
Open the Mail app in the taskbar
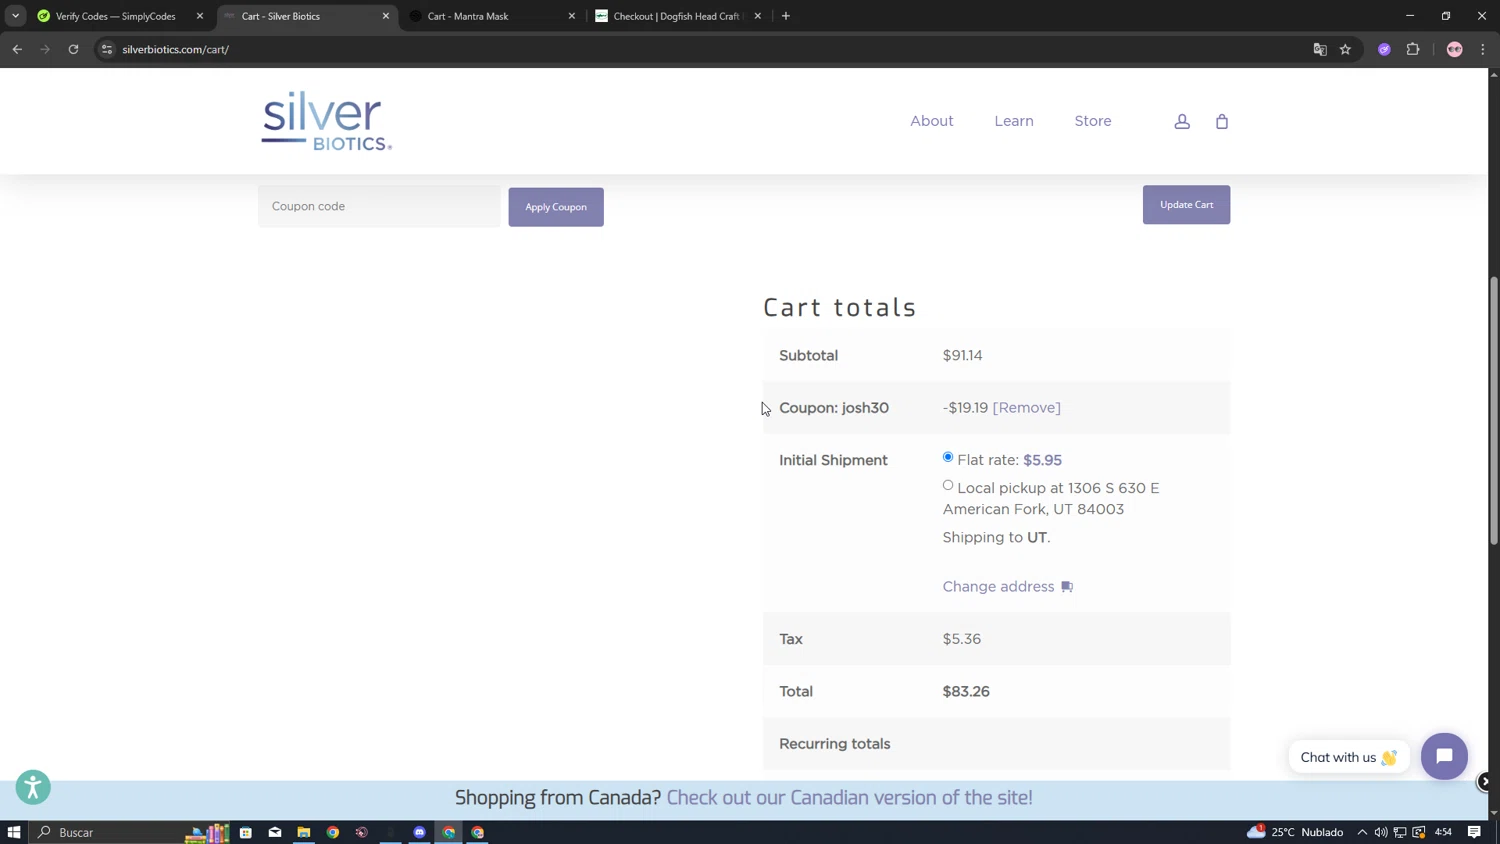(x=275, y=832)
